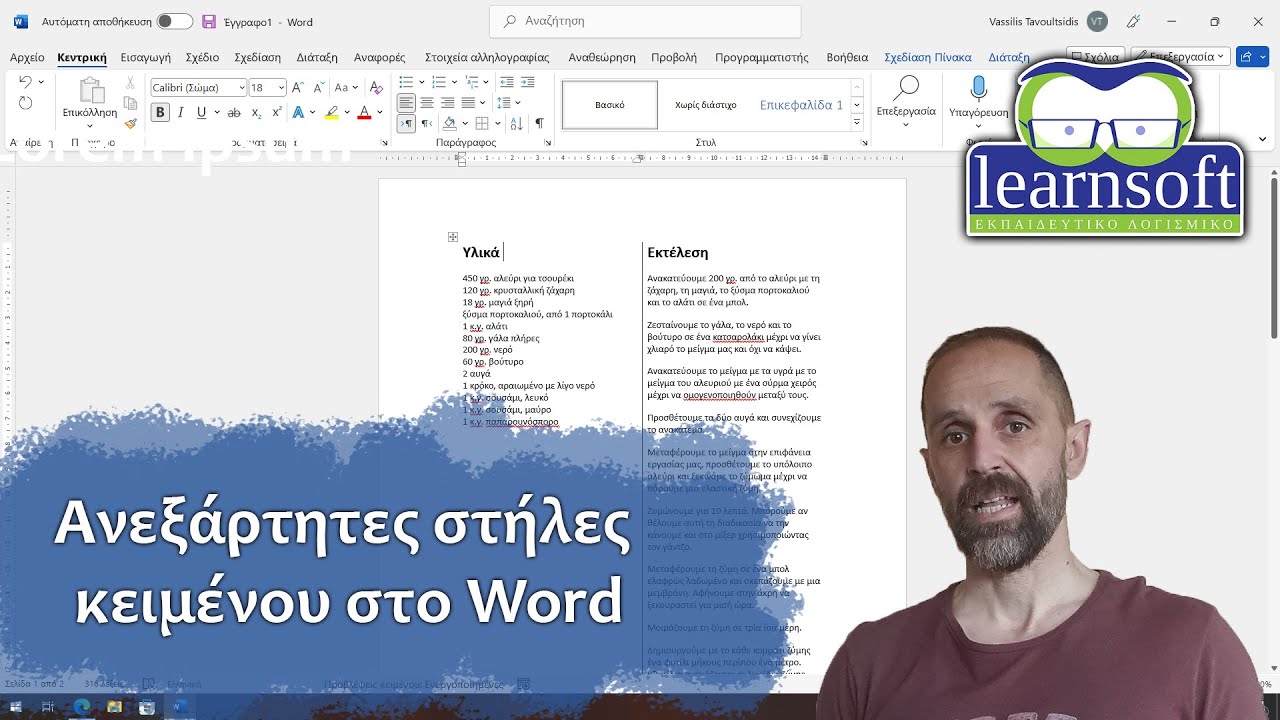
Task: Switch to the Εισαγωγή tab
Action: pos(146,58)
